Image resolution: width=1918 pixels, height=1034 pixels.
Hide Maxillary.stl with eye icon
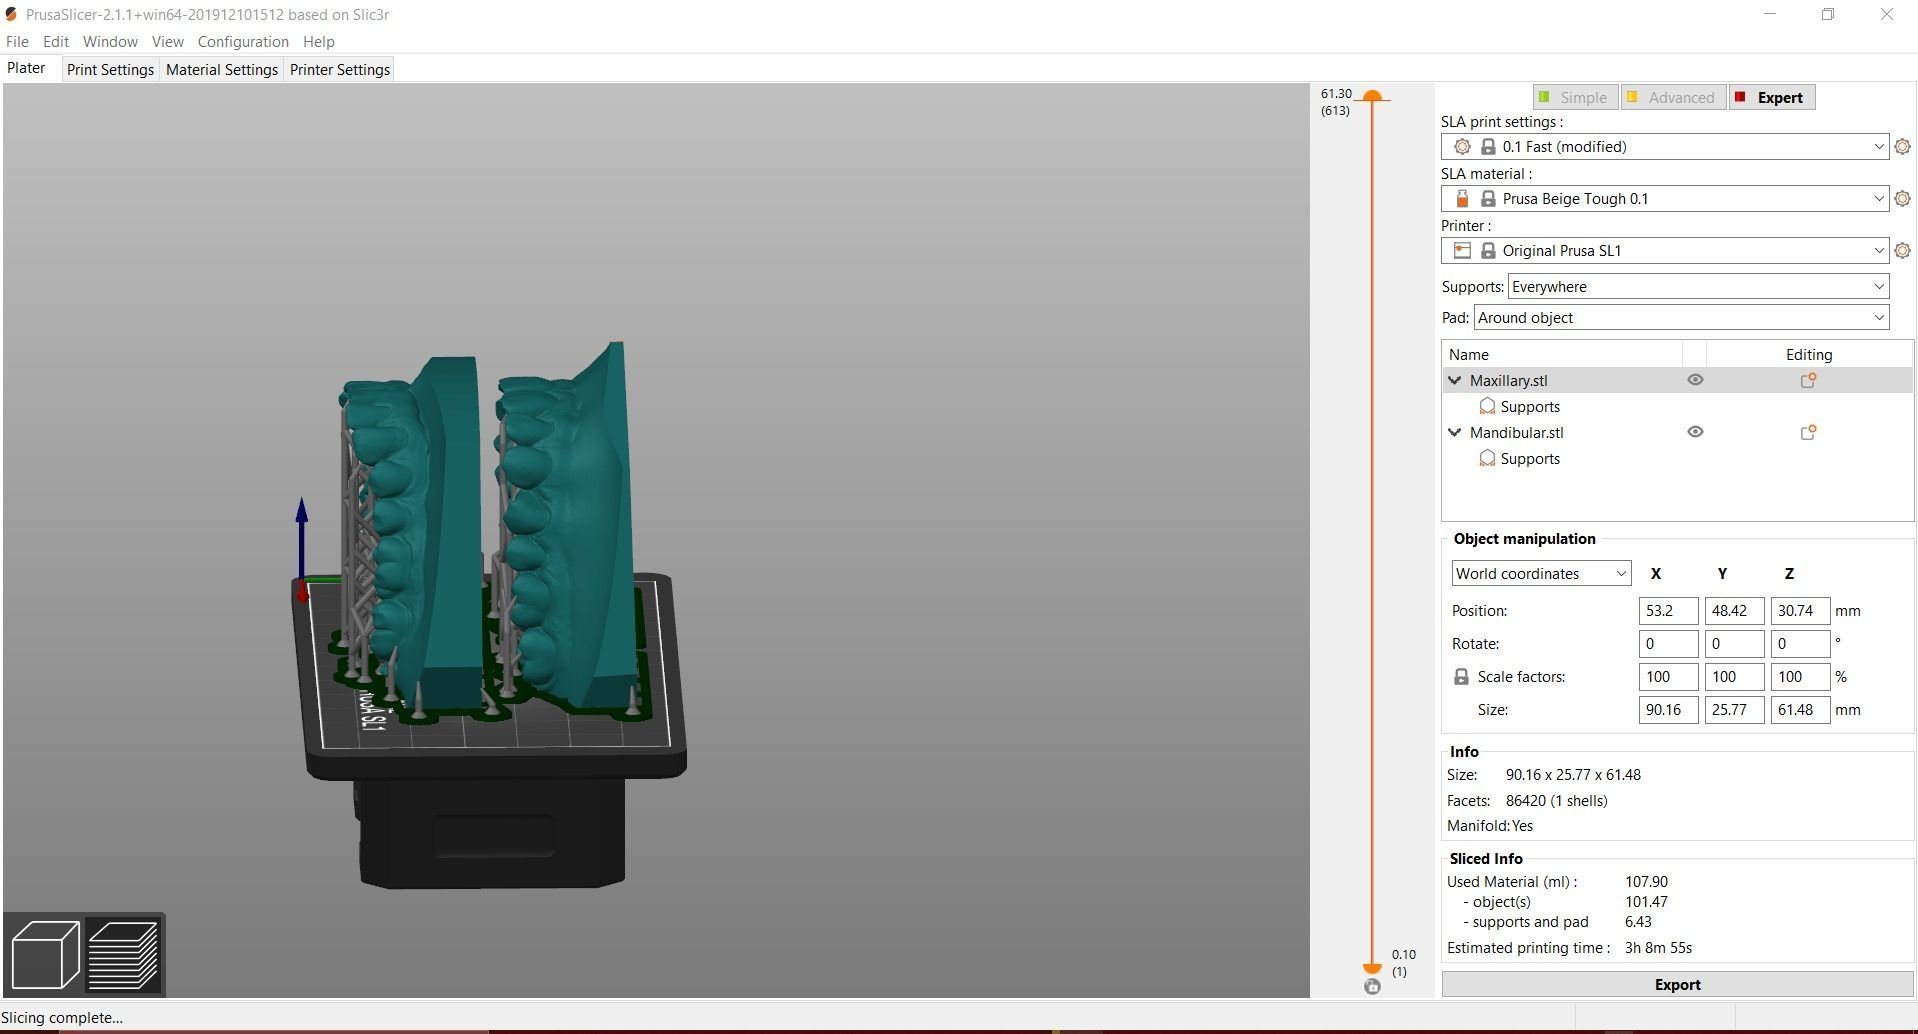[x=1695, y=380]
